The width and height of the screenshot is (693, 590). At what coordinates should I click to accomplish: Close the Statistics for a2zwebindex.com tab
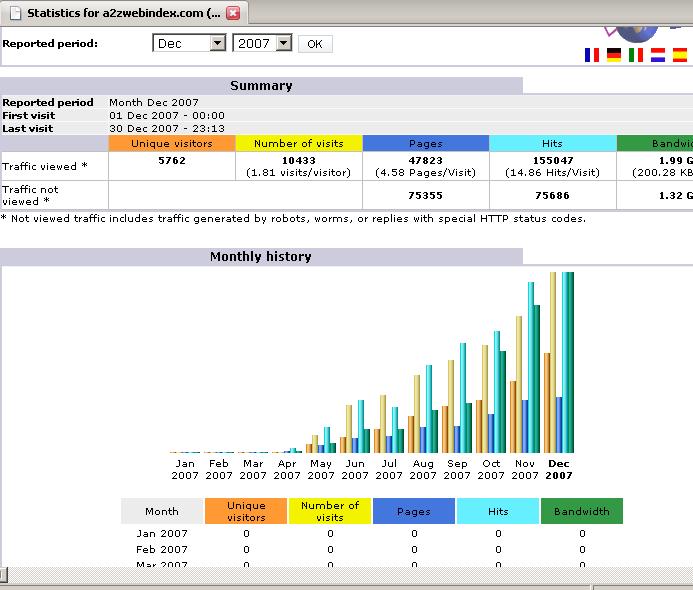233,13
